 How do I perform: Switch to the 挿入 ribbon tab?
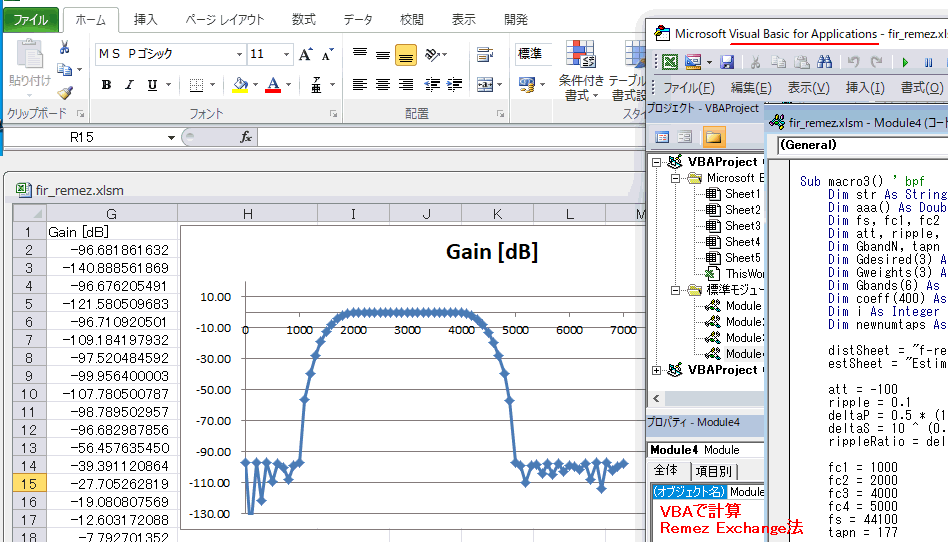pos(145,19)
